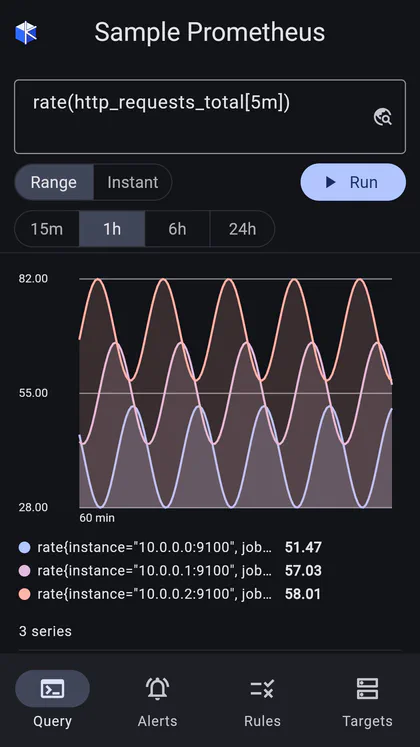The image size is (420, 747).
Task: Switch query mode to Range
Action: [54, 182]
